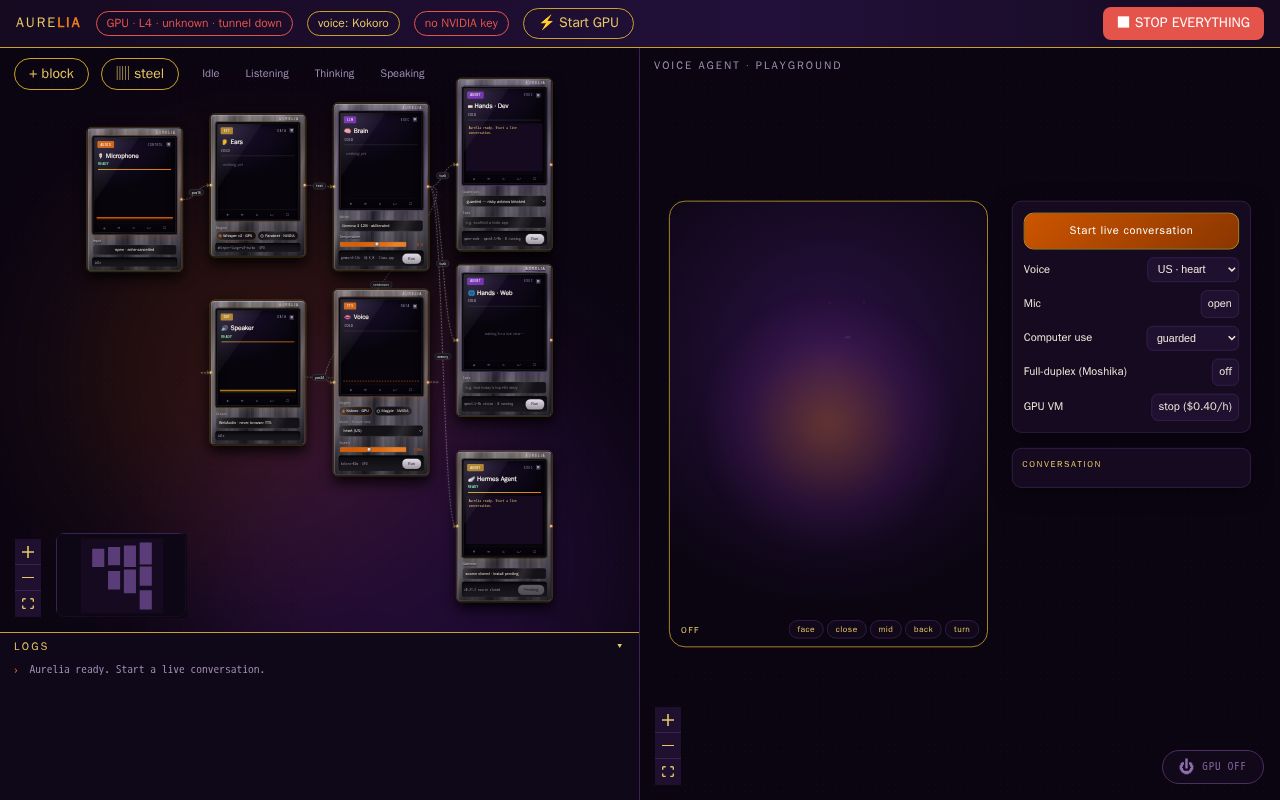The width and height of the screenshot is (1280, 800).
Task: Add a new block
Action: click(51, 74)
